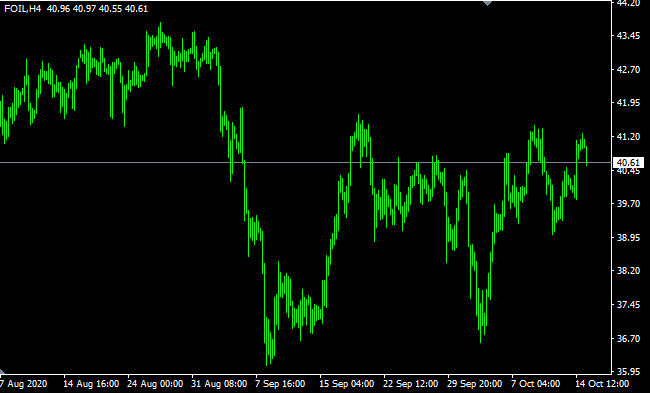
Task: Click the 40.55 low value in header
Action: 110,9
